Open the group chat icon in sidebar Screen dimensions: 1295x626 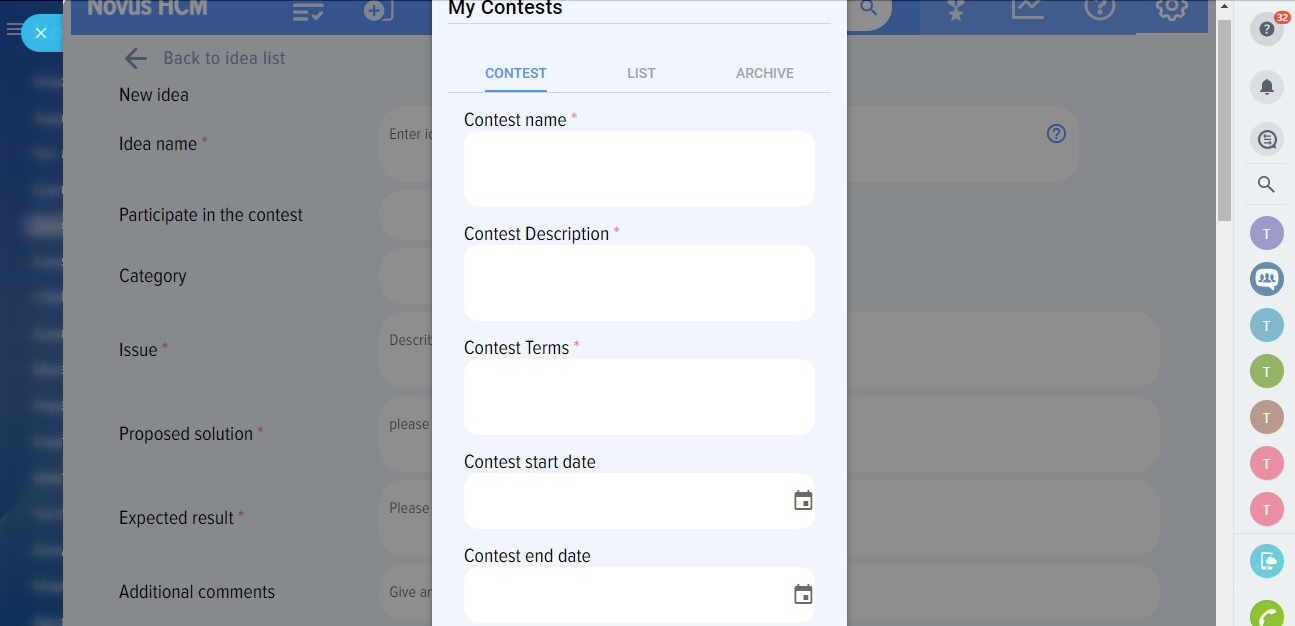pos(1266,278)
